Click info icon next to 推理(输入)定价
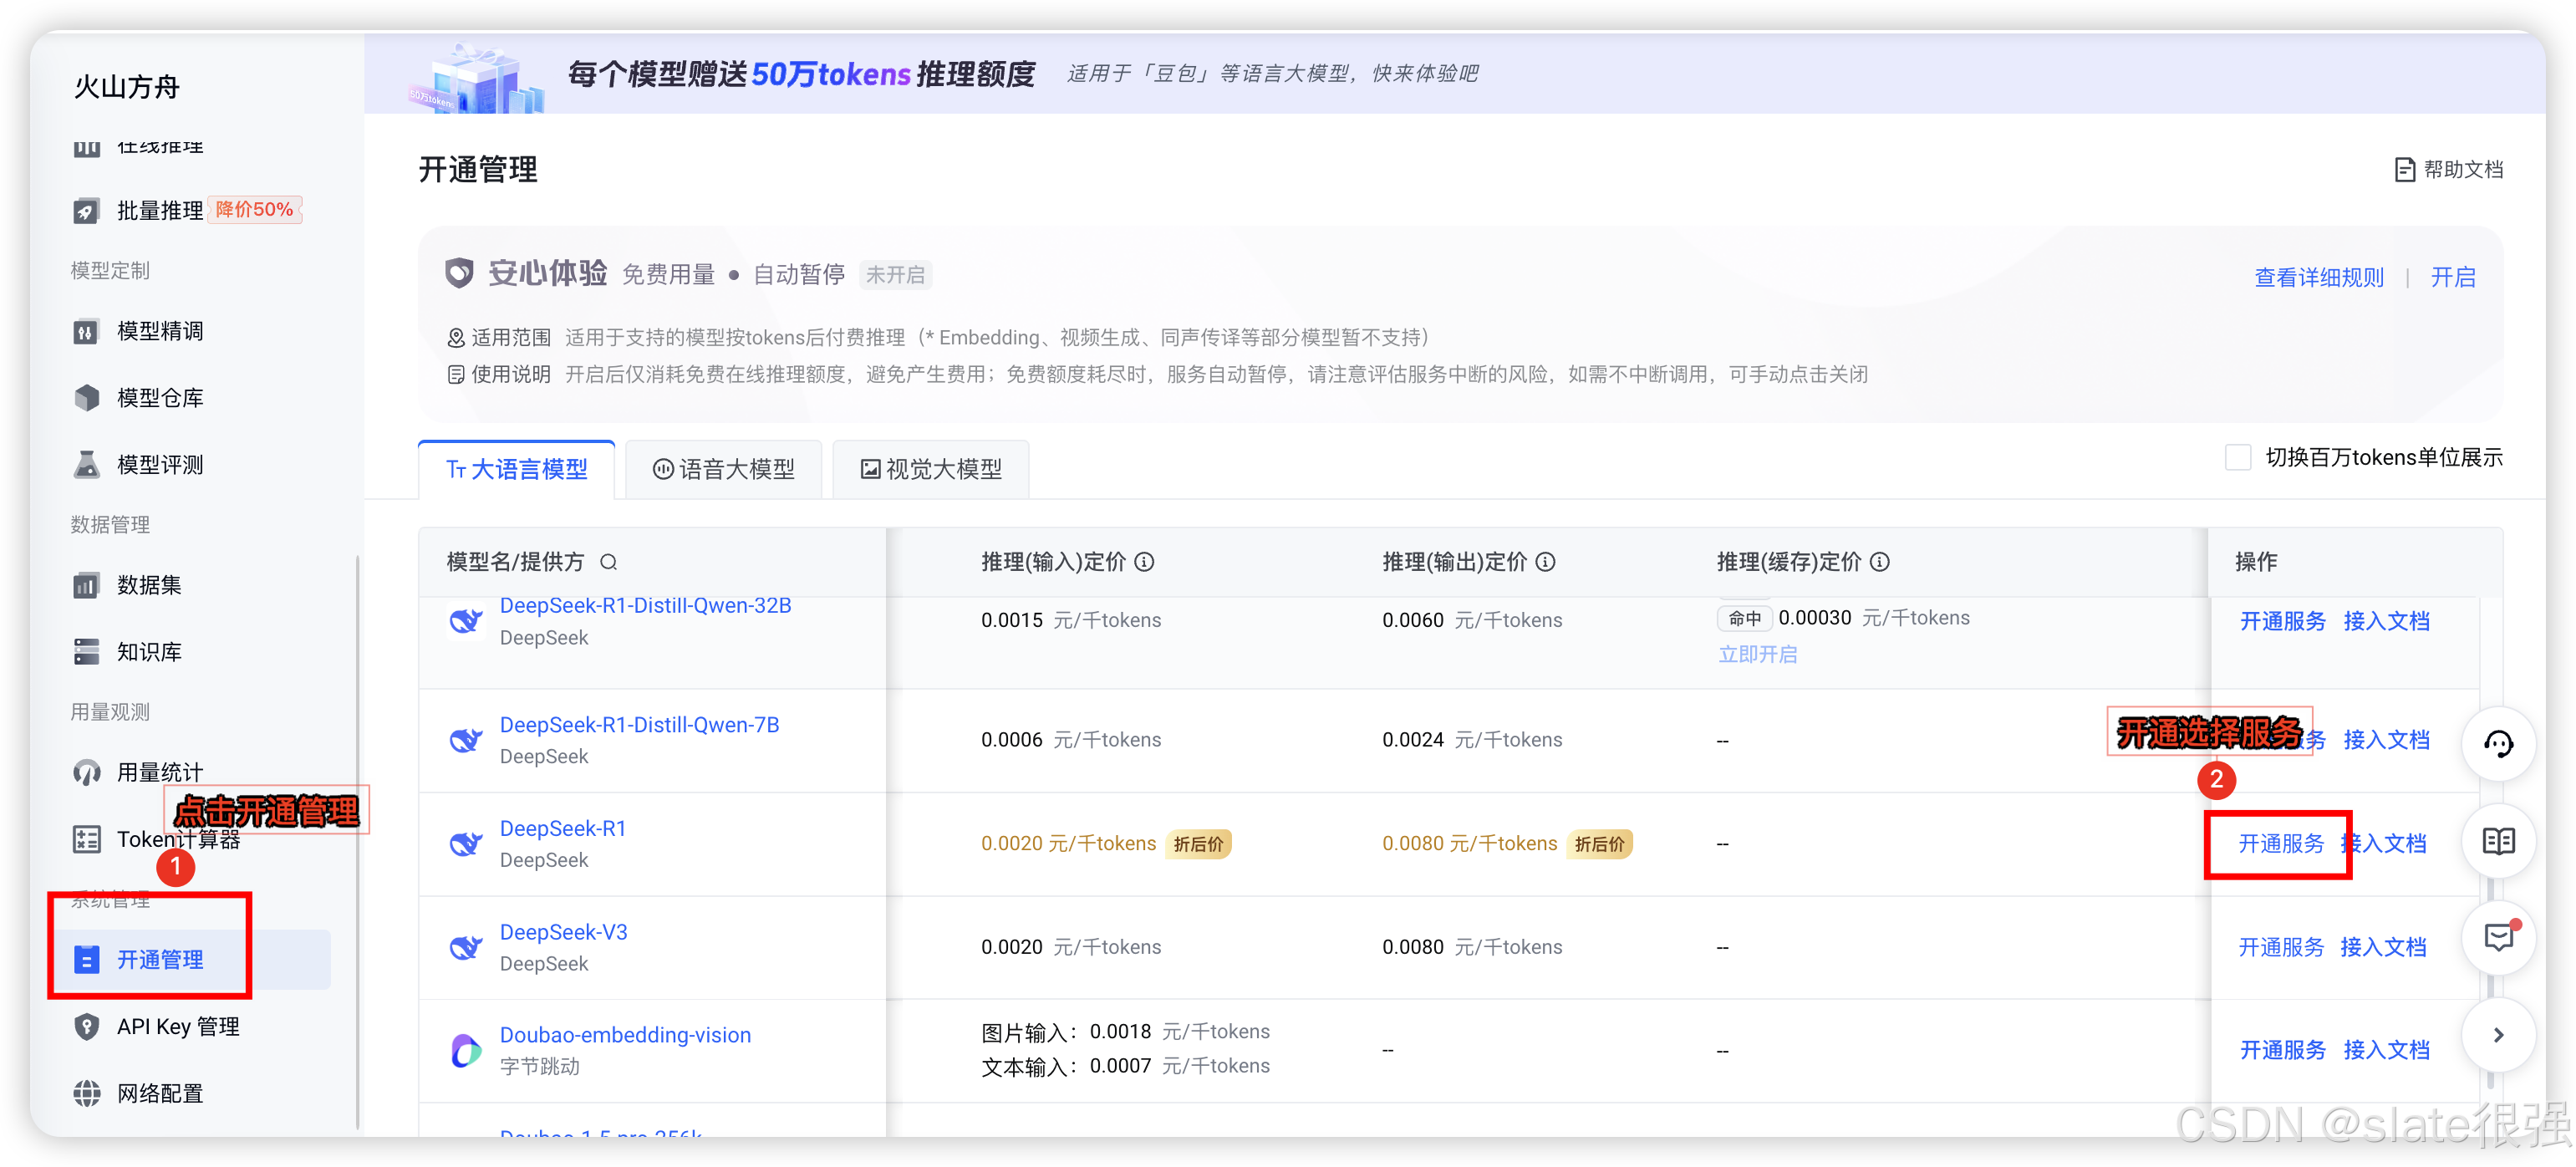The height and width of the screenshot is (1167, 2576). click(1145, 562)
